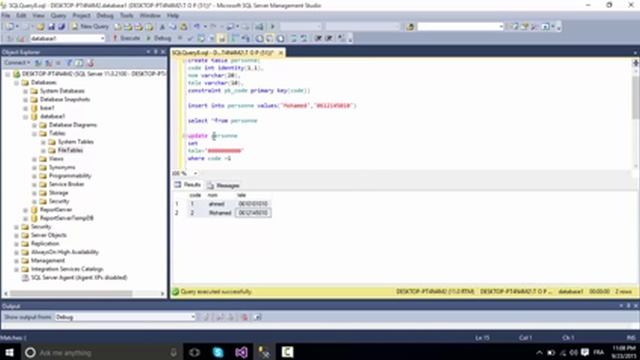Click the Filter funnel icon in Object Explorer

coord(69,63)
